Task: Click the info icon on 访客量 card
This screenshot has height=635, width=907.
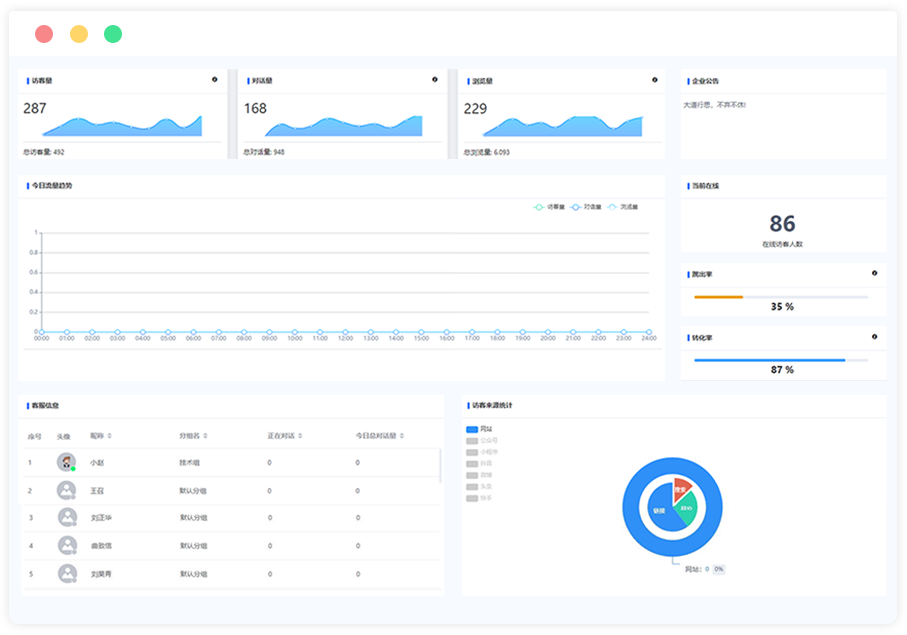Action: coord(214,80)
